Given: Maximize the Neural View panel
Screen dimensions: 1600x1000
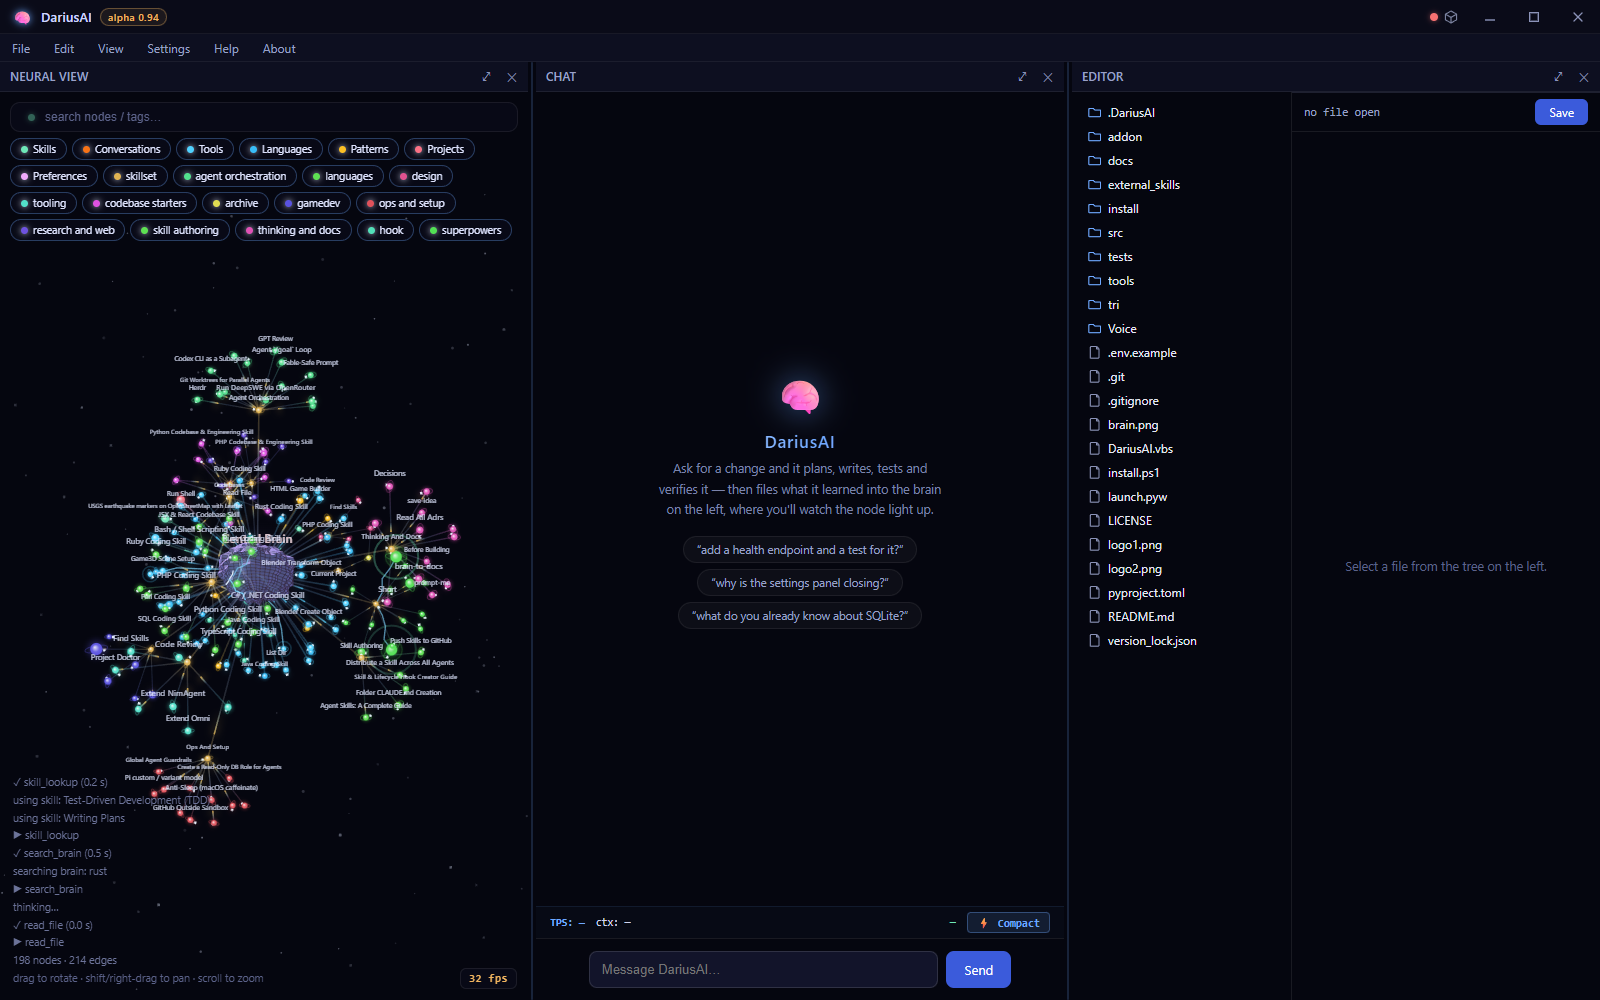Looking at the screenshot, I should (487, 77).
